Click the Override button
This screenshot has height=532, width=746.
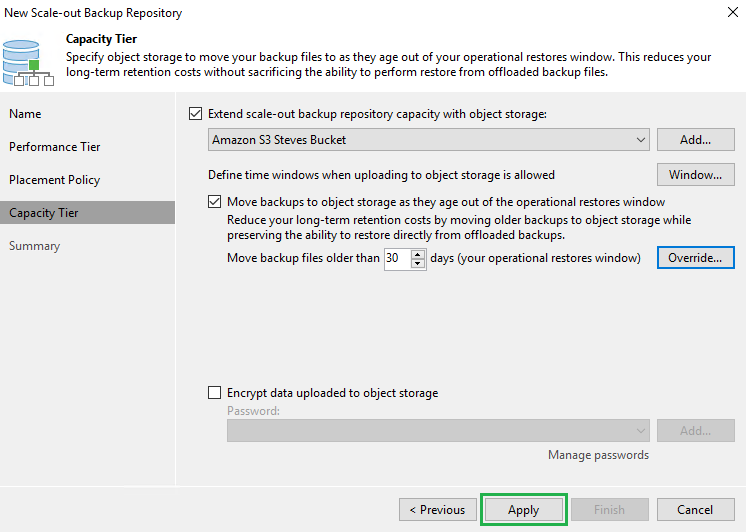click(695, 258)
